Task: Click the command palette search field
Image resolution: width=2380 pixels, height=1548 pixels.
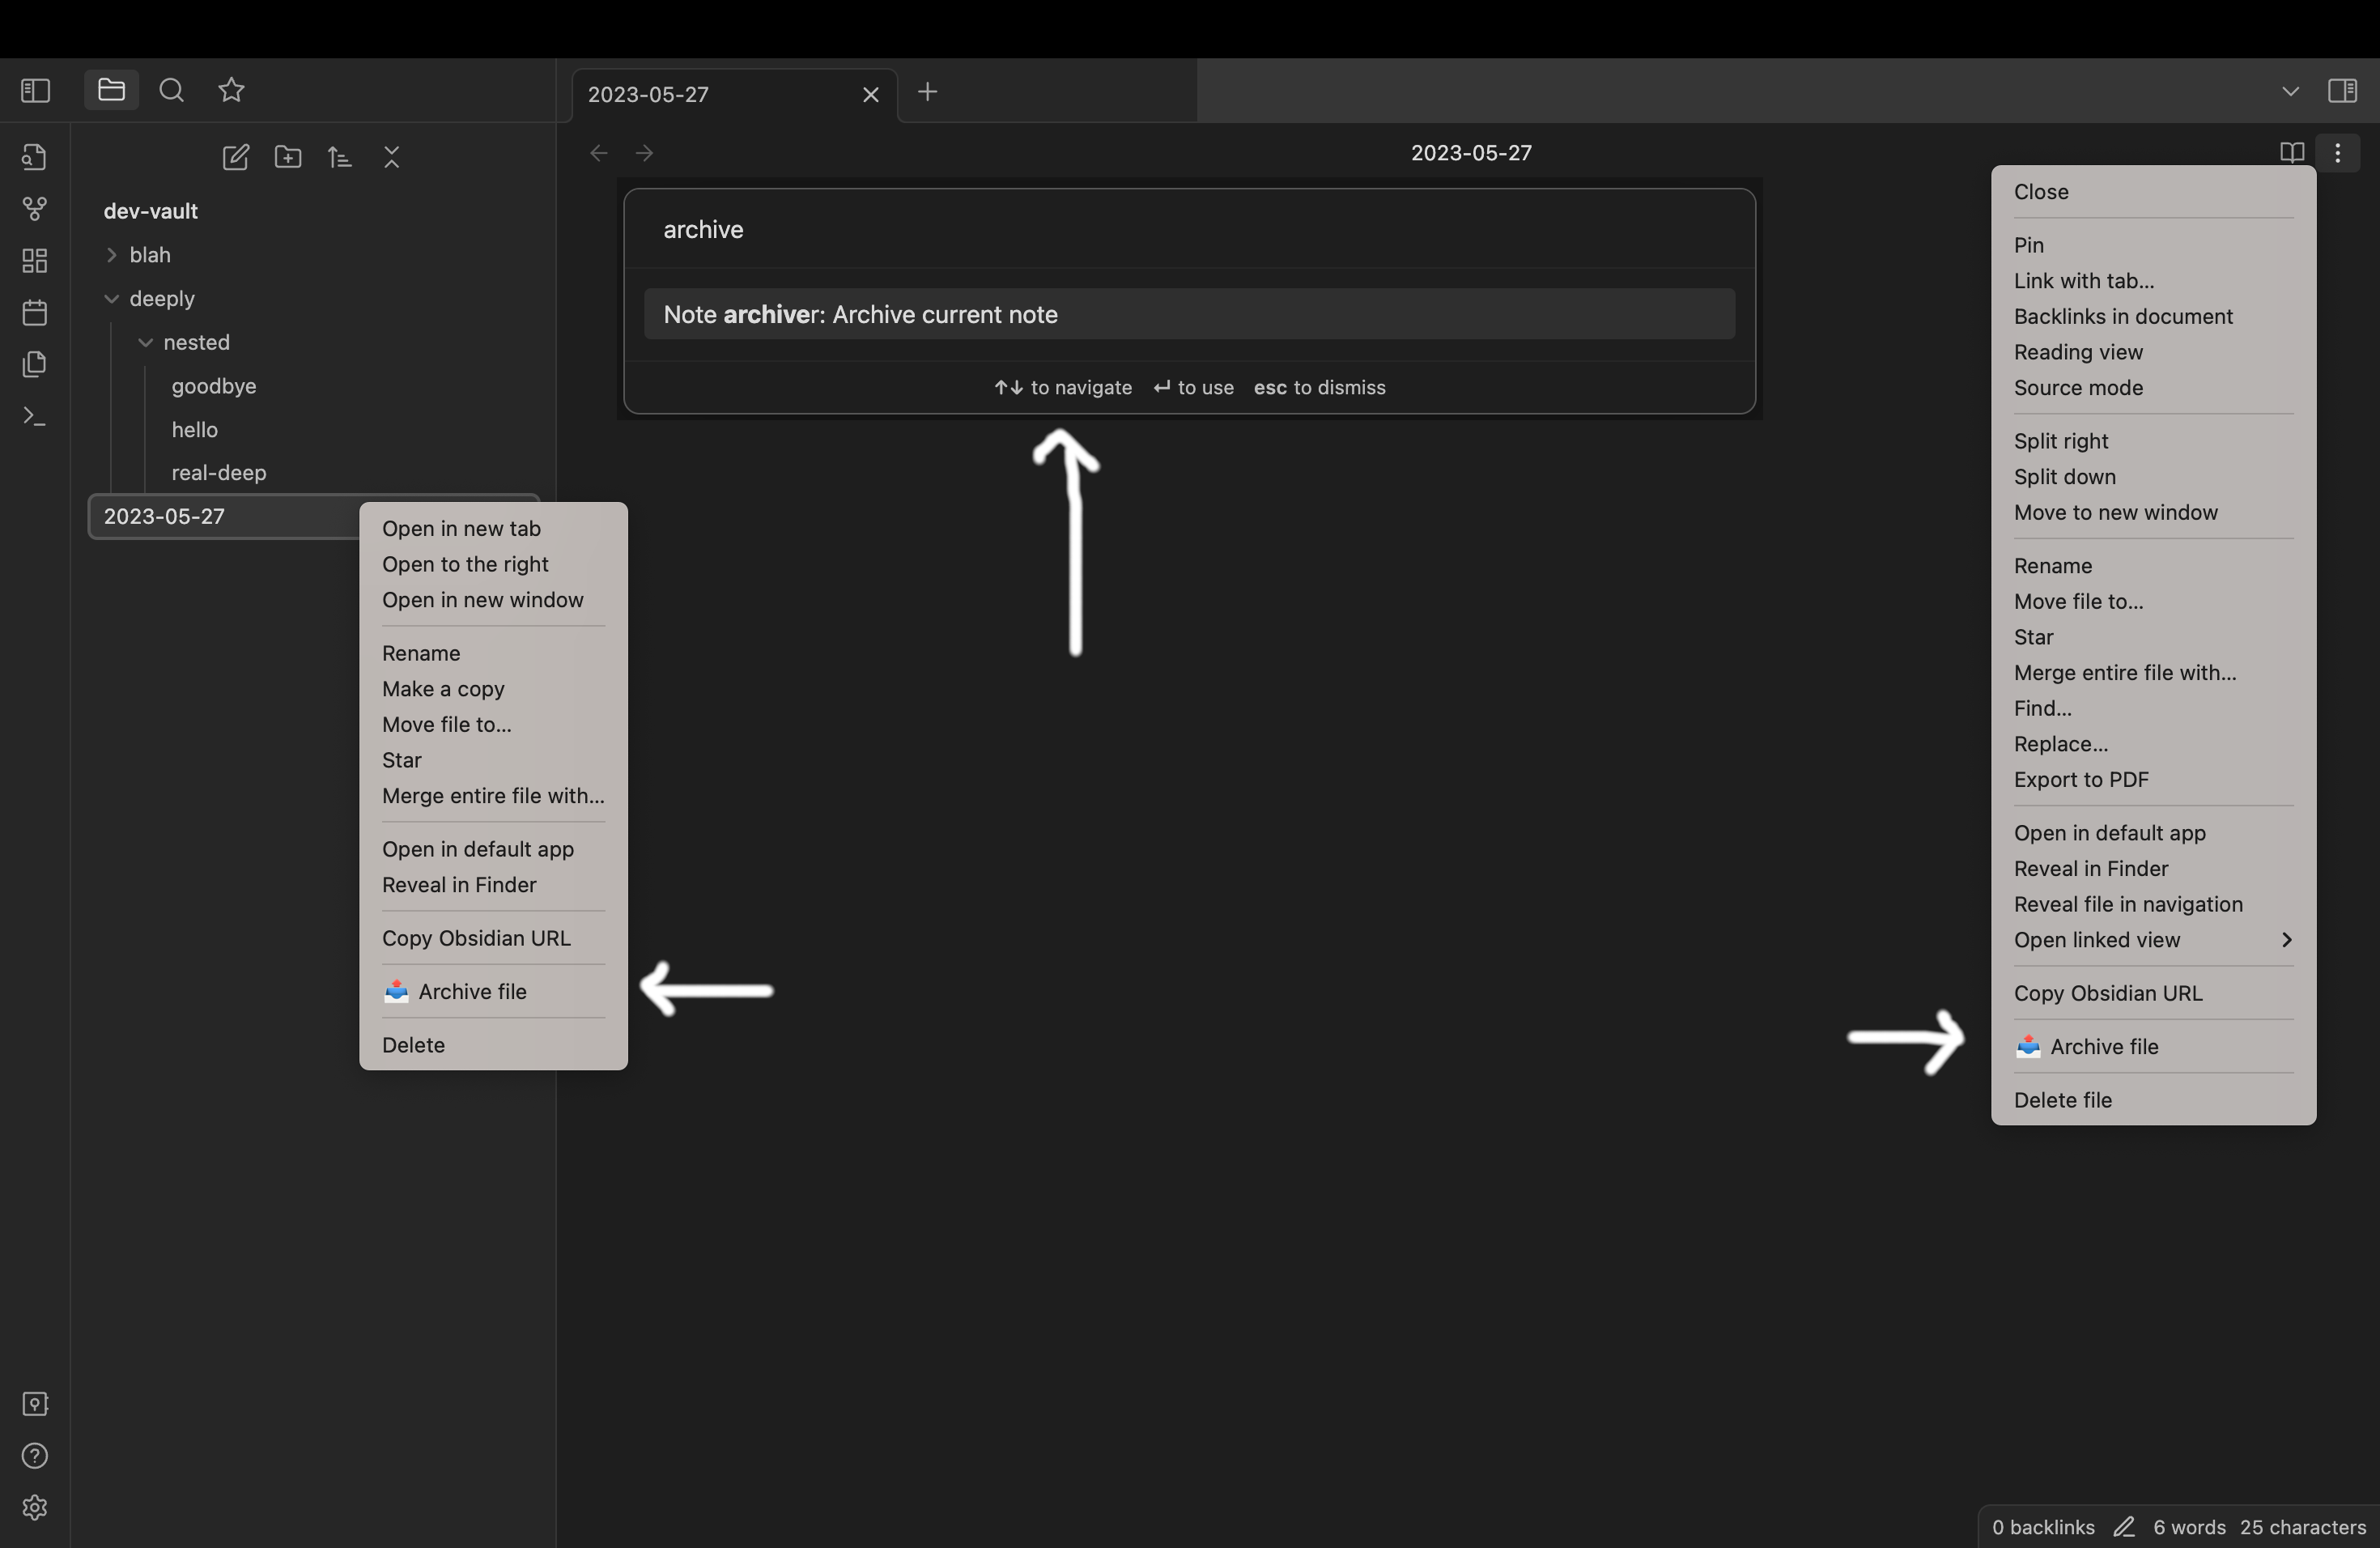Action: tap(1188, 229)
